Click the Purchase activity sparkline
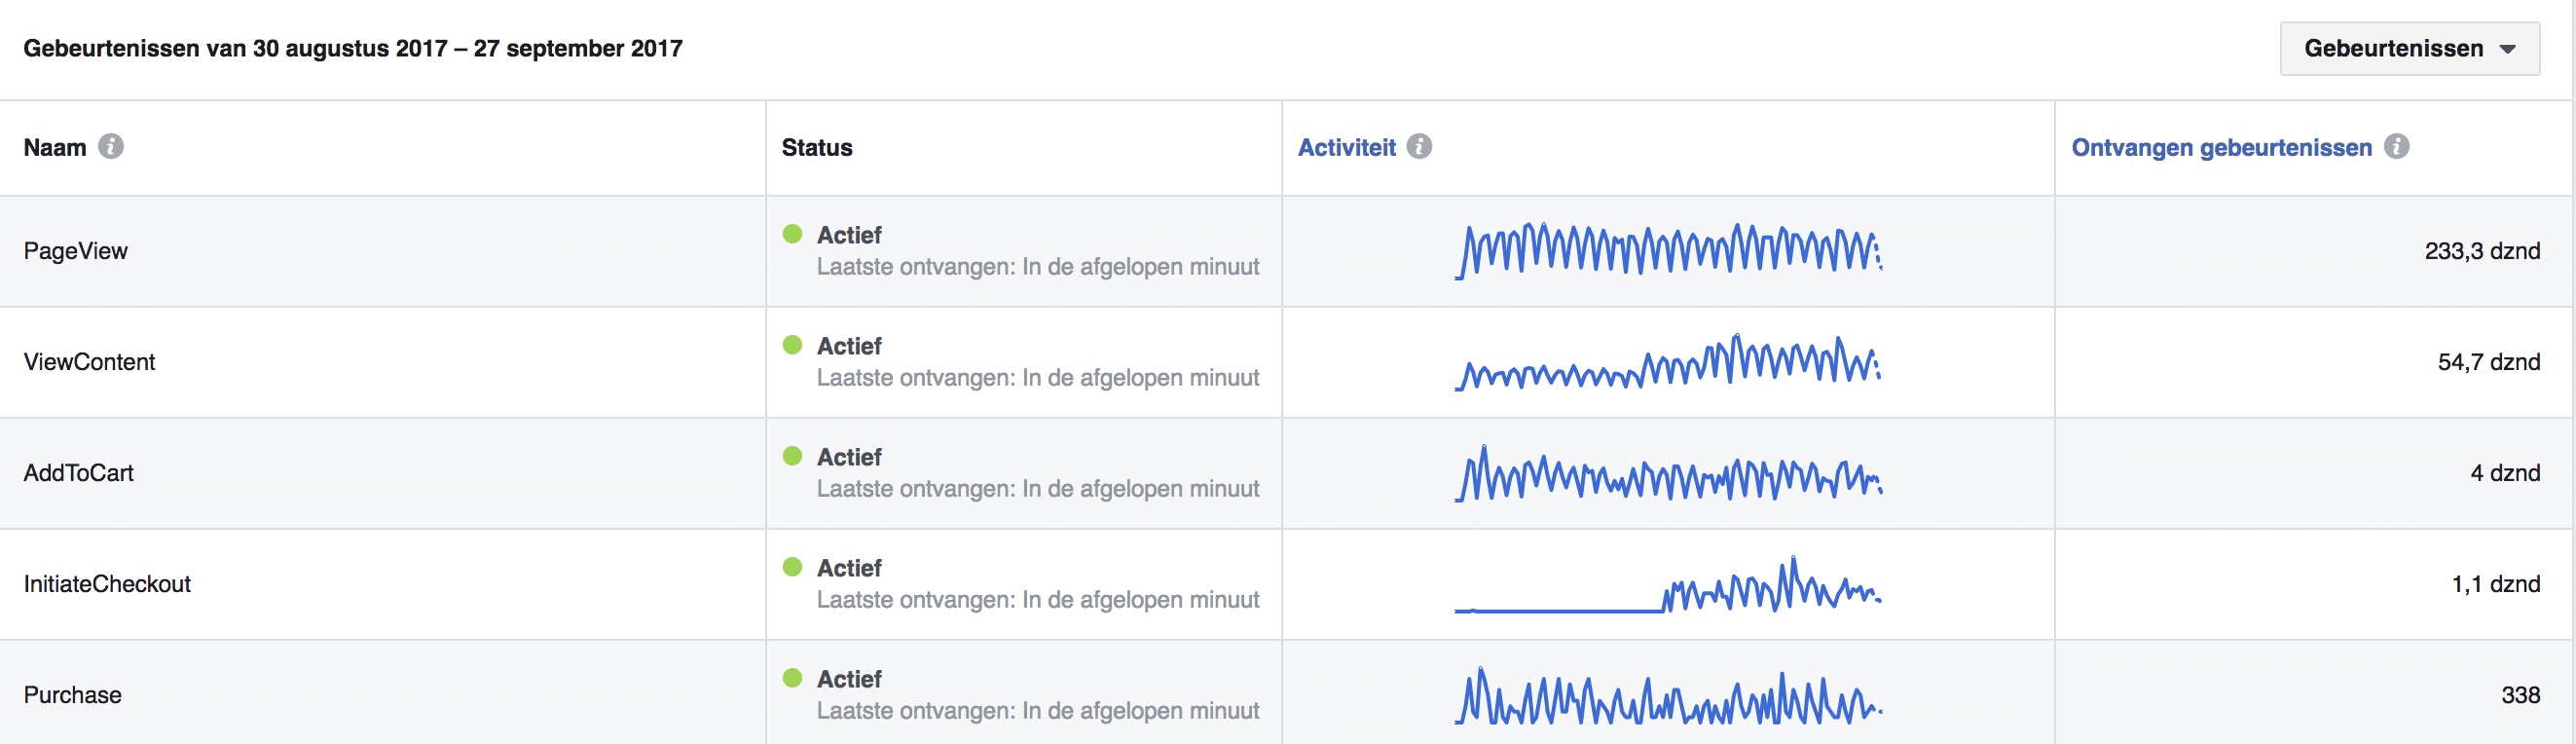2576x744 pixels. point(1667,697)
